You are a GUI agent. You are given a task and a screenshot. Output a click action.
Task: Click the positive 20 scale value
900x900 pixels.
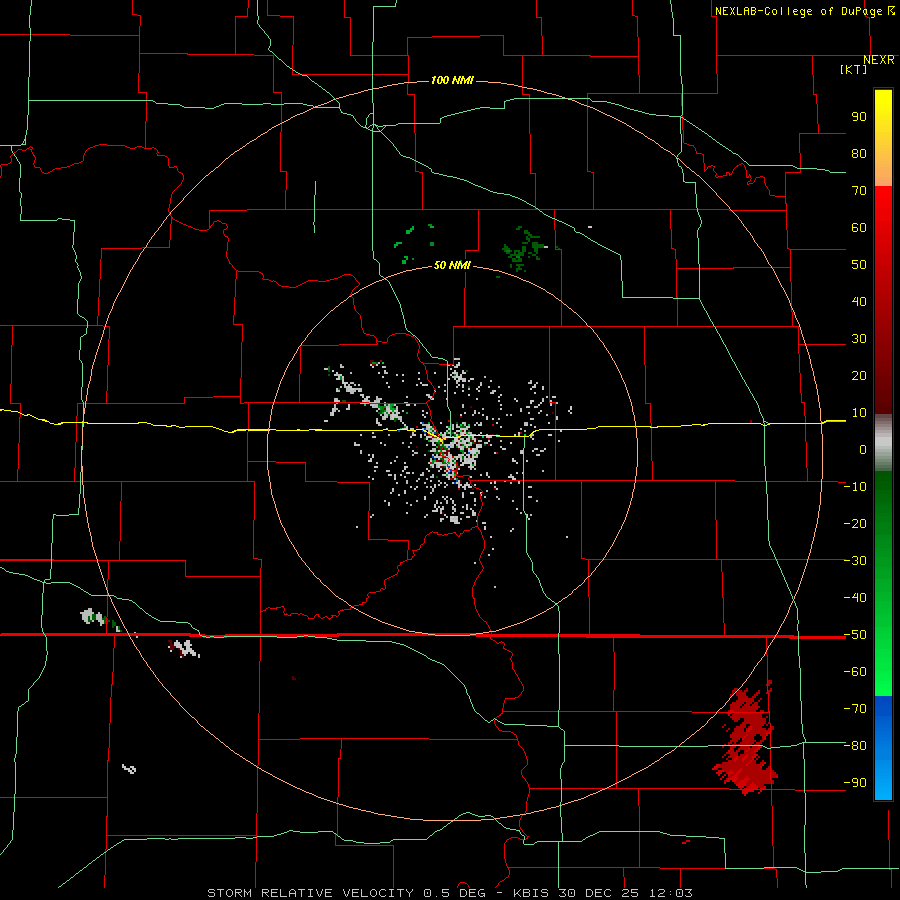pos(859,376)
